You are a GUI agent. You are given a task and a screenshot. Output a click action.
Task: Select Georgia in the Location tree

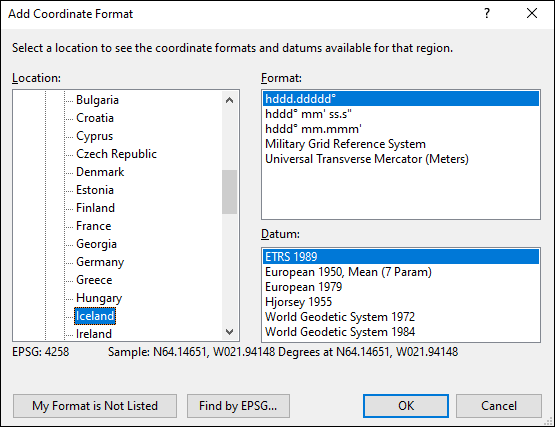(x=96, y=244)
